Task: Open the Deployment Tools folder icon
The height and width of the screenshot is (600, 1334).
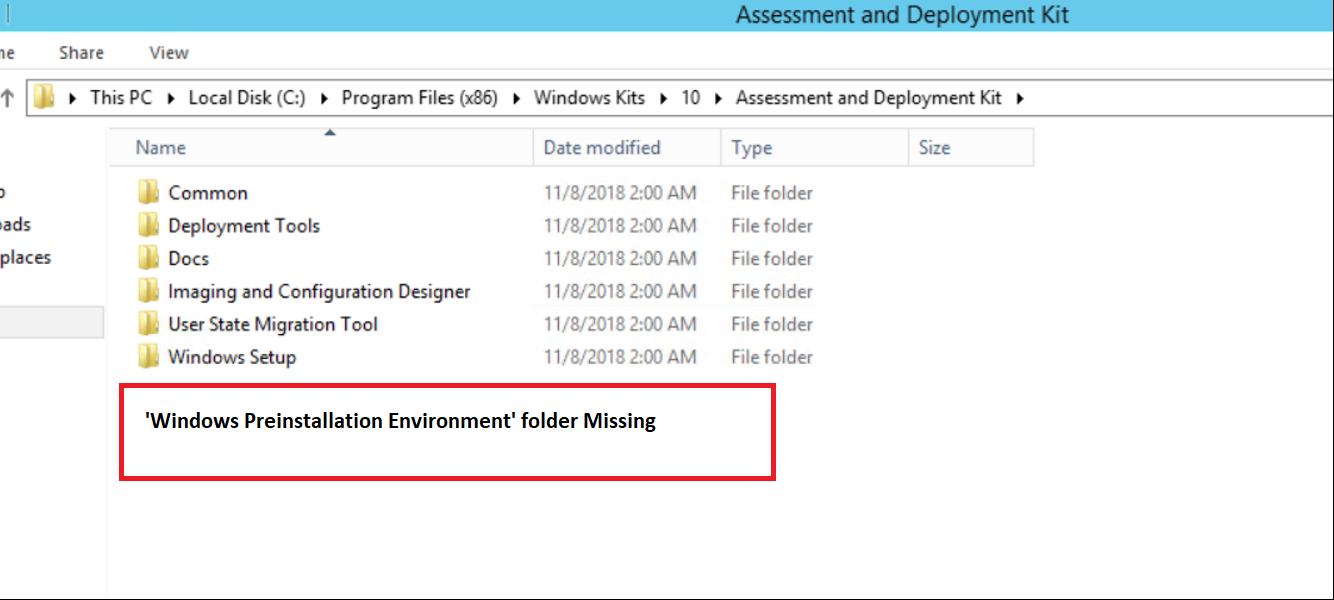Action: tap(149, 225)
